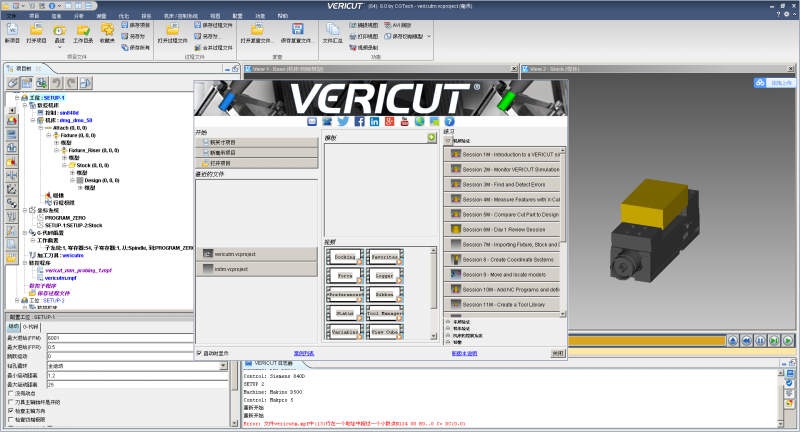Toggle the 启动时显示 show at startup checkbox
Image resolution: width=800 pixels, height=432 pixels.
click(199, 352)
